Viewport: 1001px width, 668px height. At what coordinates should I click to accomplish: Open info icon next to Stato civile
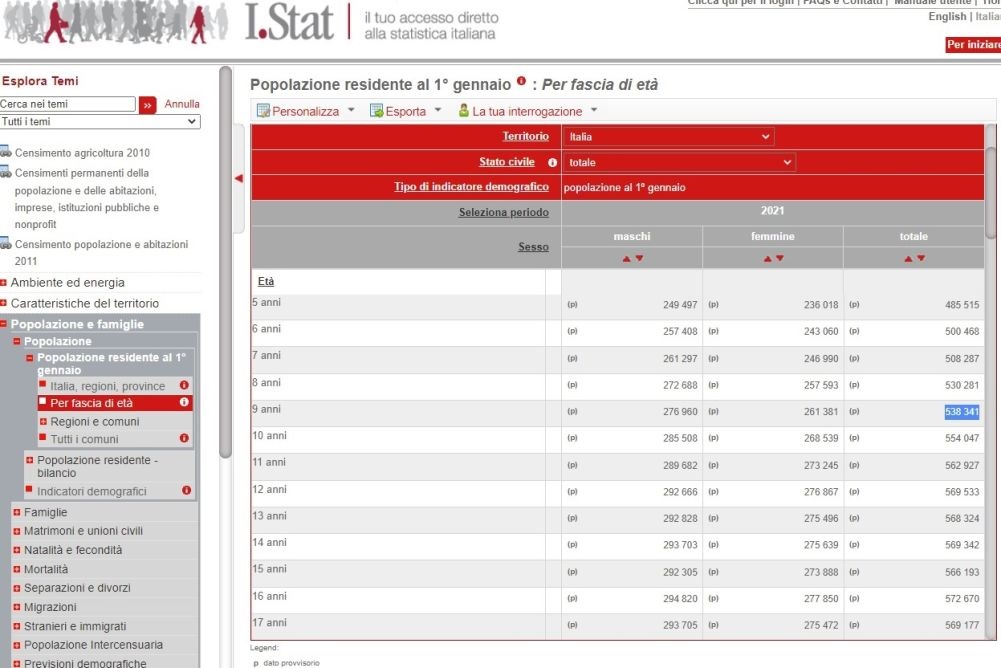point(552,163)
